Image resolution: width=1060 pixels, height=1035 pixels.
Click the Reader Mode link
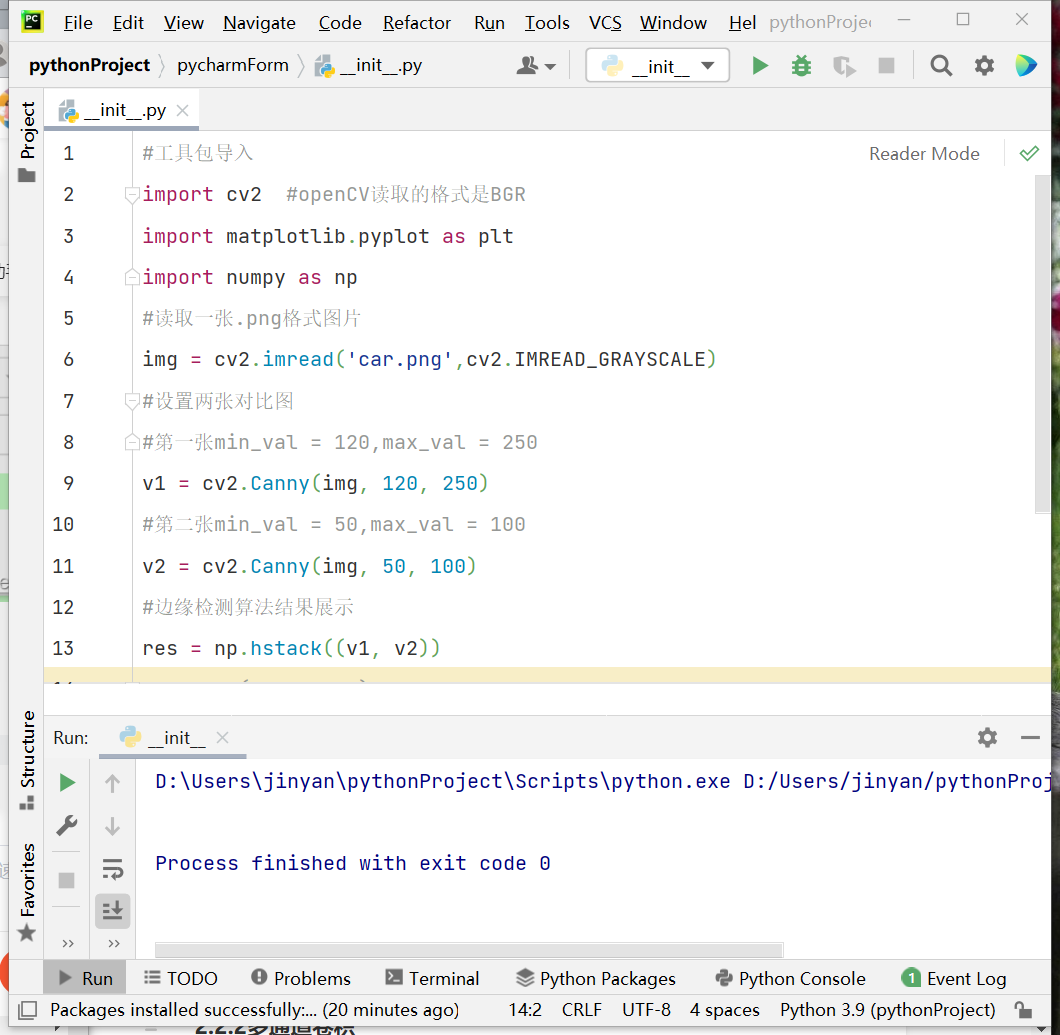[x=924, y=153]
